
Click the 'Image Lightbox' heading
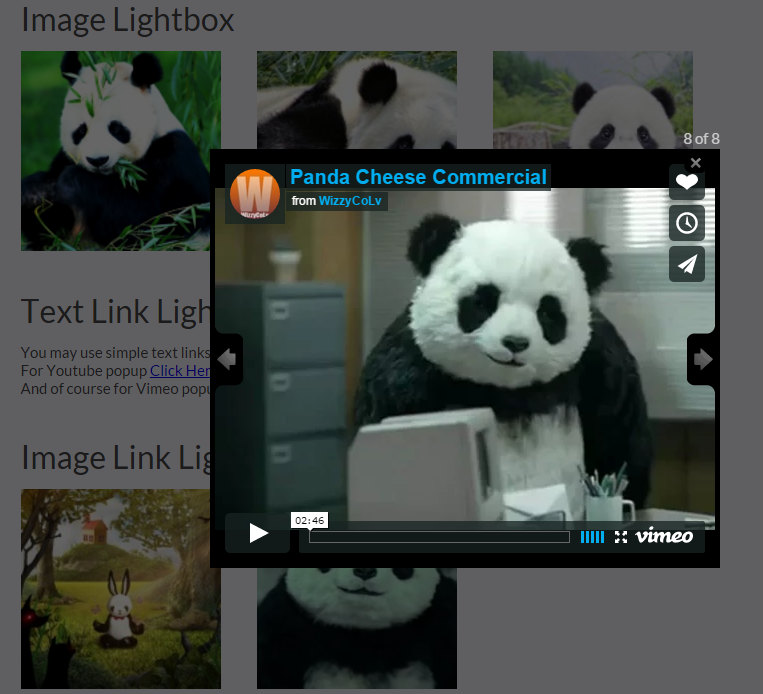127,20
